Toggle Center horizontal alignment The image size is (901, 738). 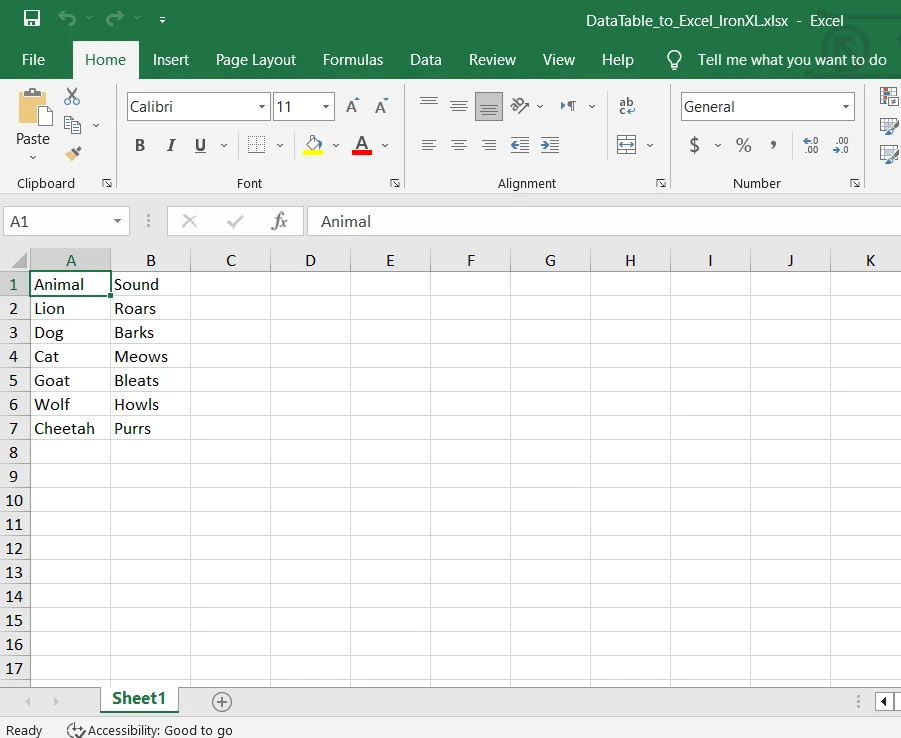458,146
